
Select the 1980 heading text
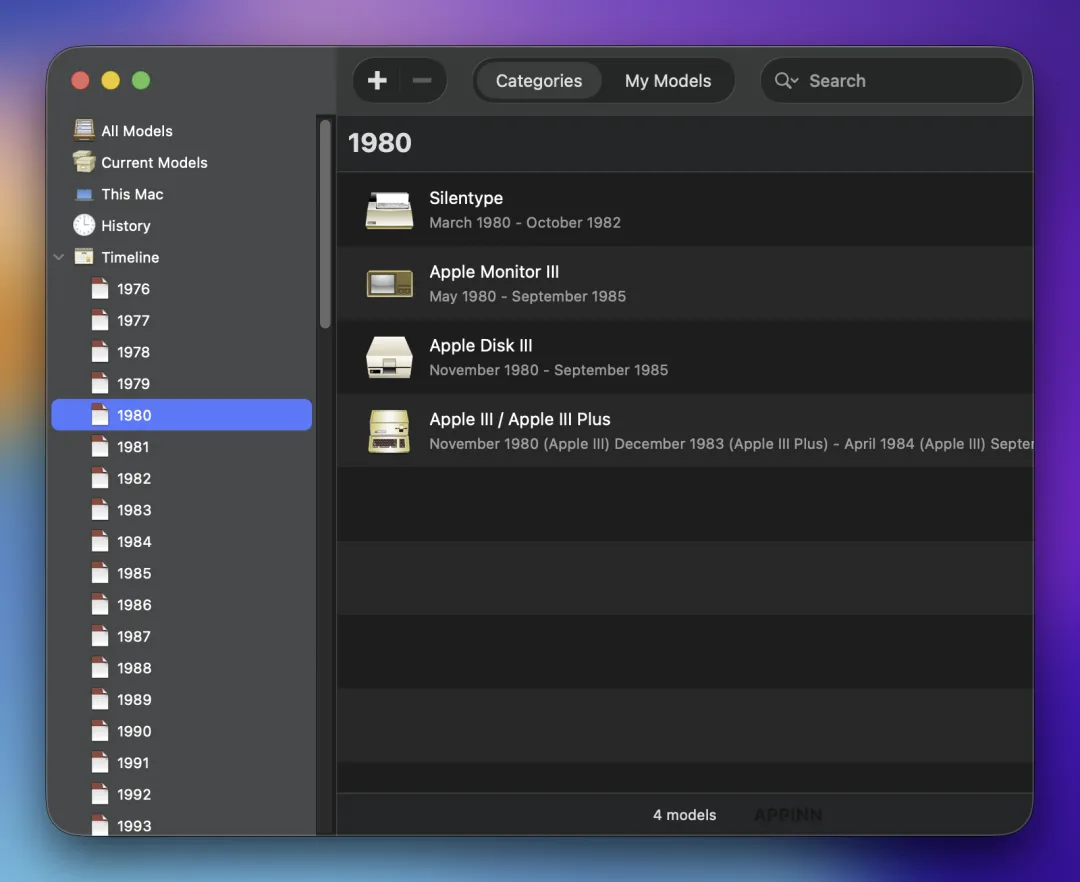[380, 143]
